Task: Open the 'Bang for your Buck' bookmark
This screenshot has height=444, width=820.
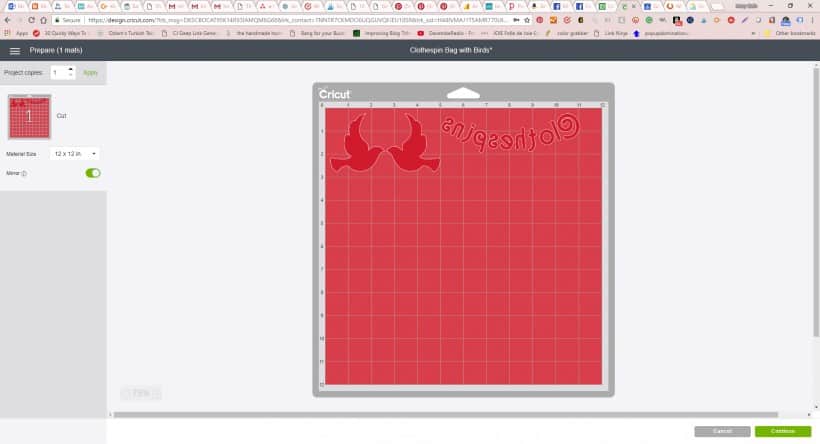Action: (317, 33)
